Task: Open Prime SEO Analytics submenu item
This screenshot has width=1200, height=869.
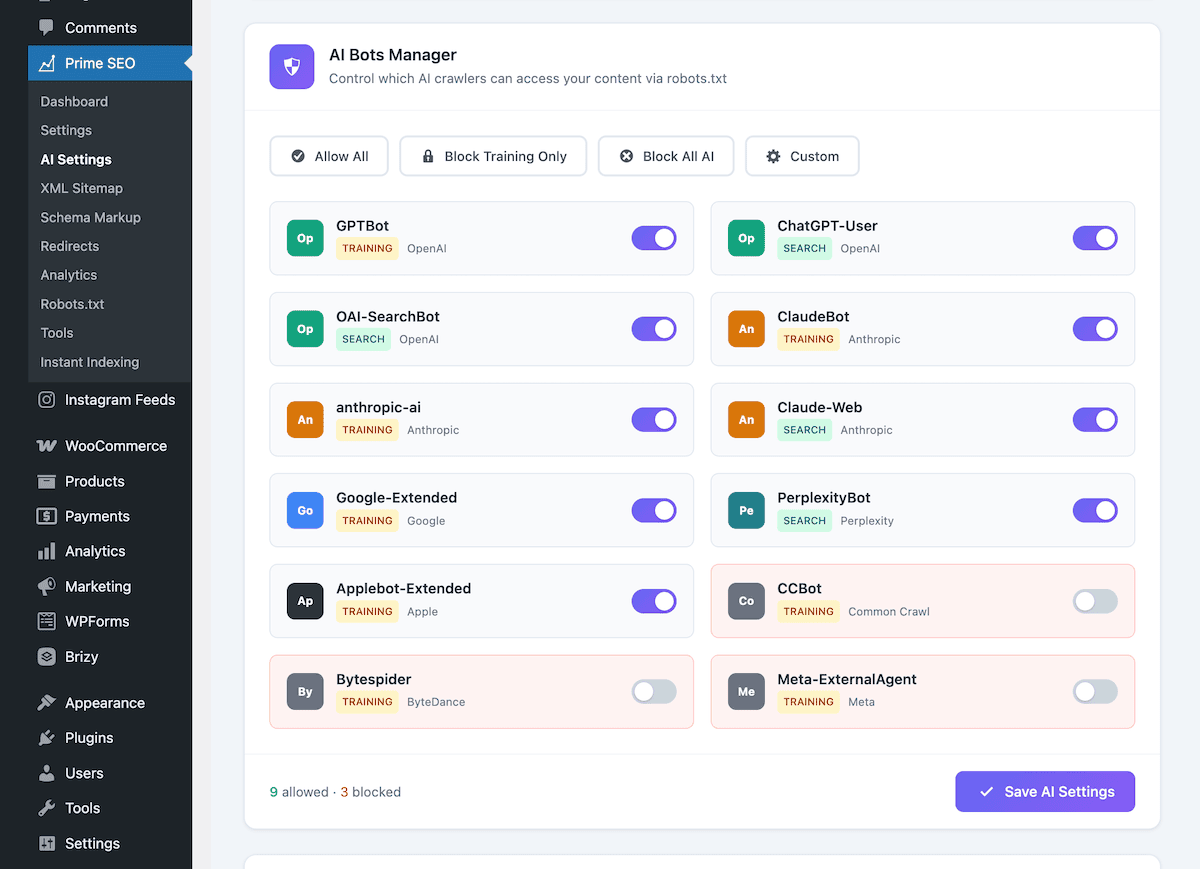Action: (x=69, y=276)
